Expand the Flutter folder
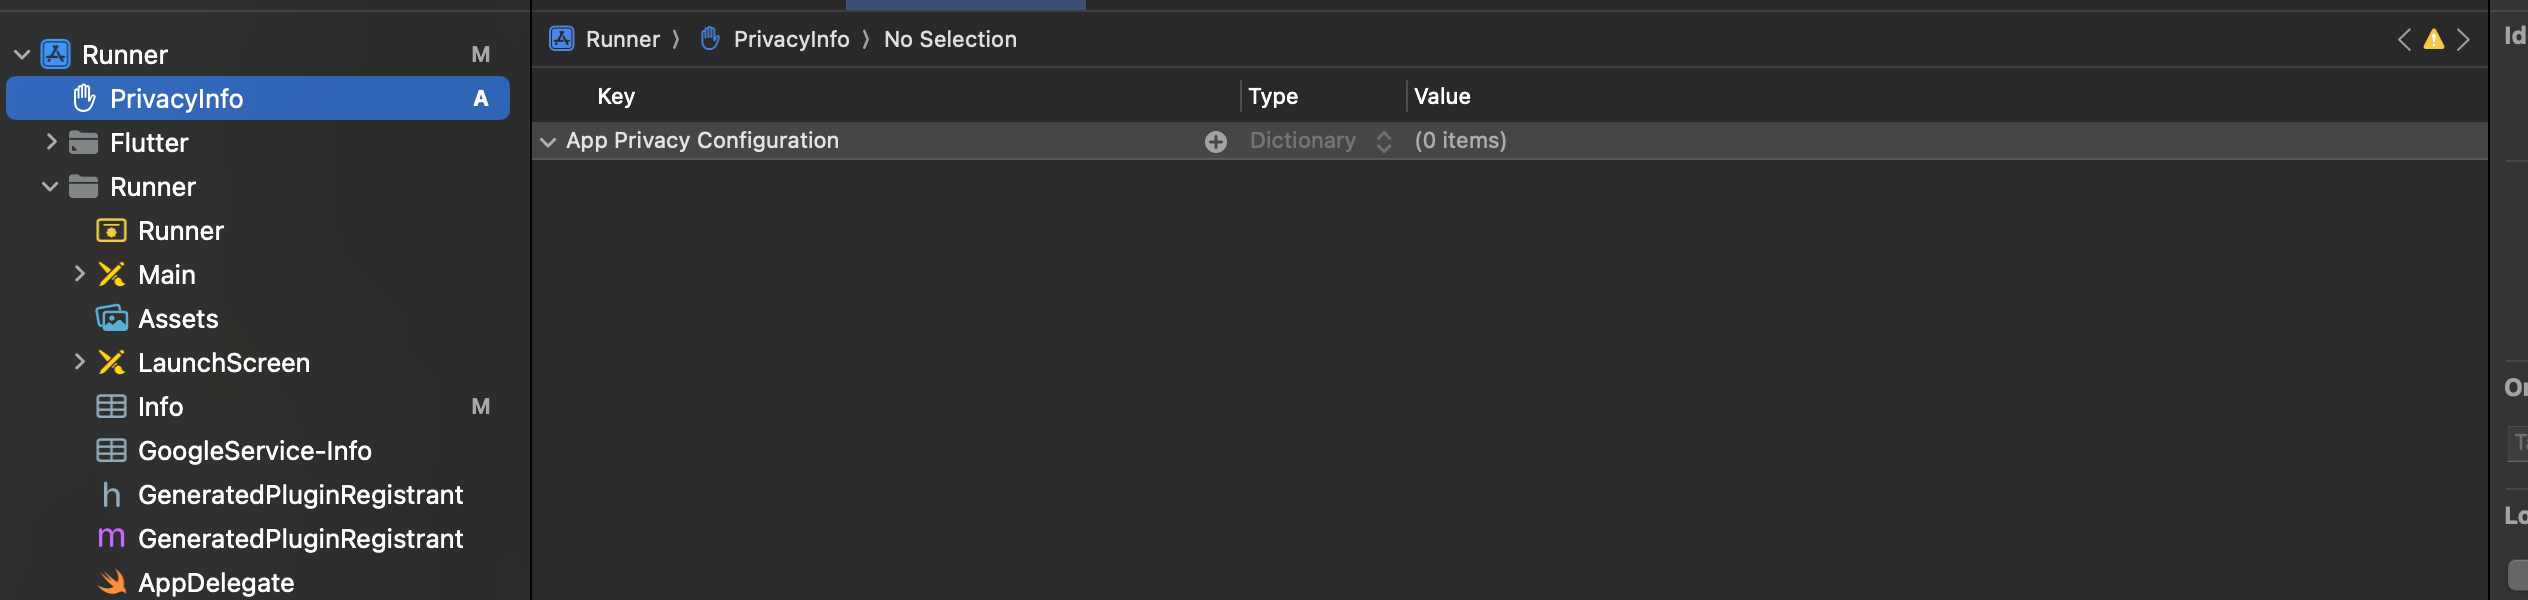The image size is (2528, 600). tap(51, 142)
